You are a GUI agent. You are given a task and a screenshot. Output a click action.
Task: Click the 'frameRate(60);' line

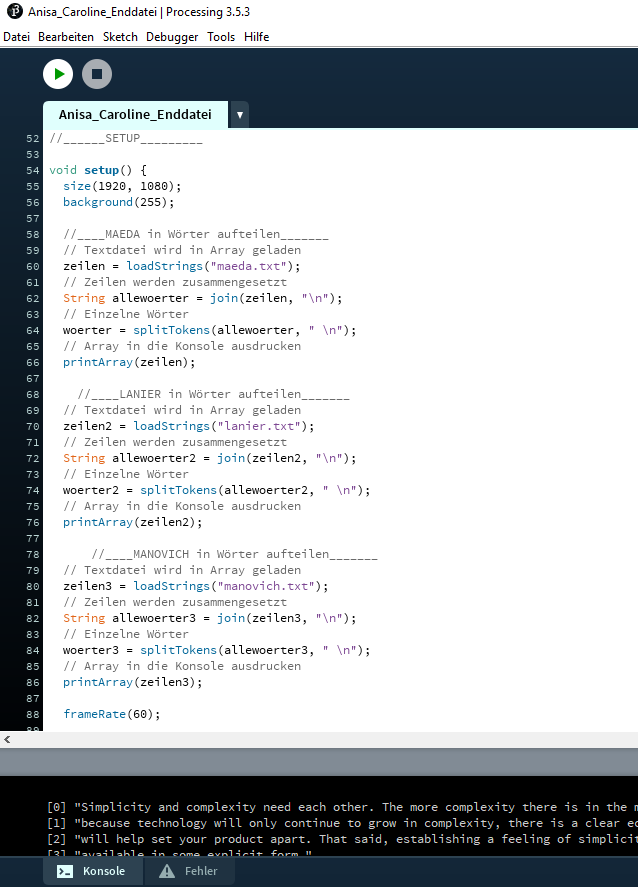(111, 714)
